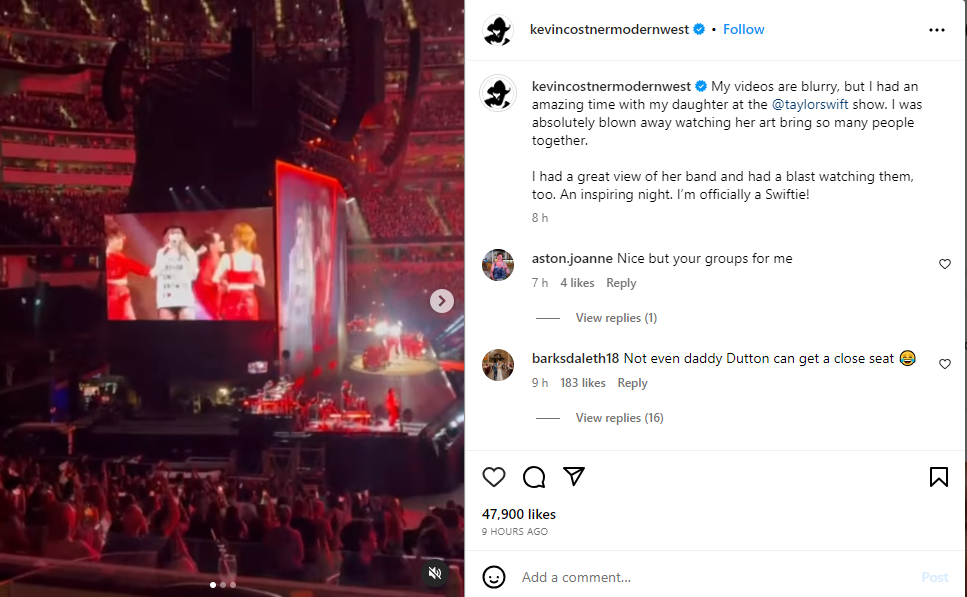Click the Add a comment field
Screen dimensions: 967x597
tap(700, 577)
